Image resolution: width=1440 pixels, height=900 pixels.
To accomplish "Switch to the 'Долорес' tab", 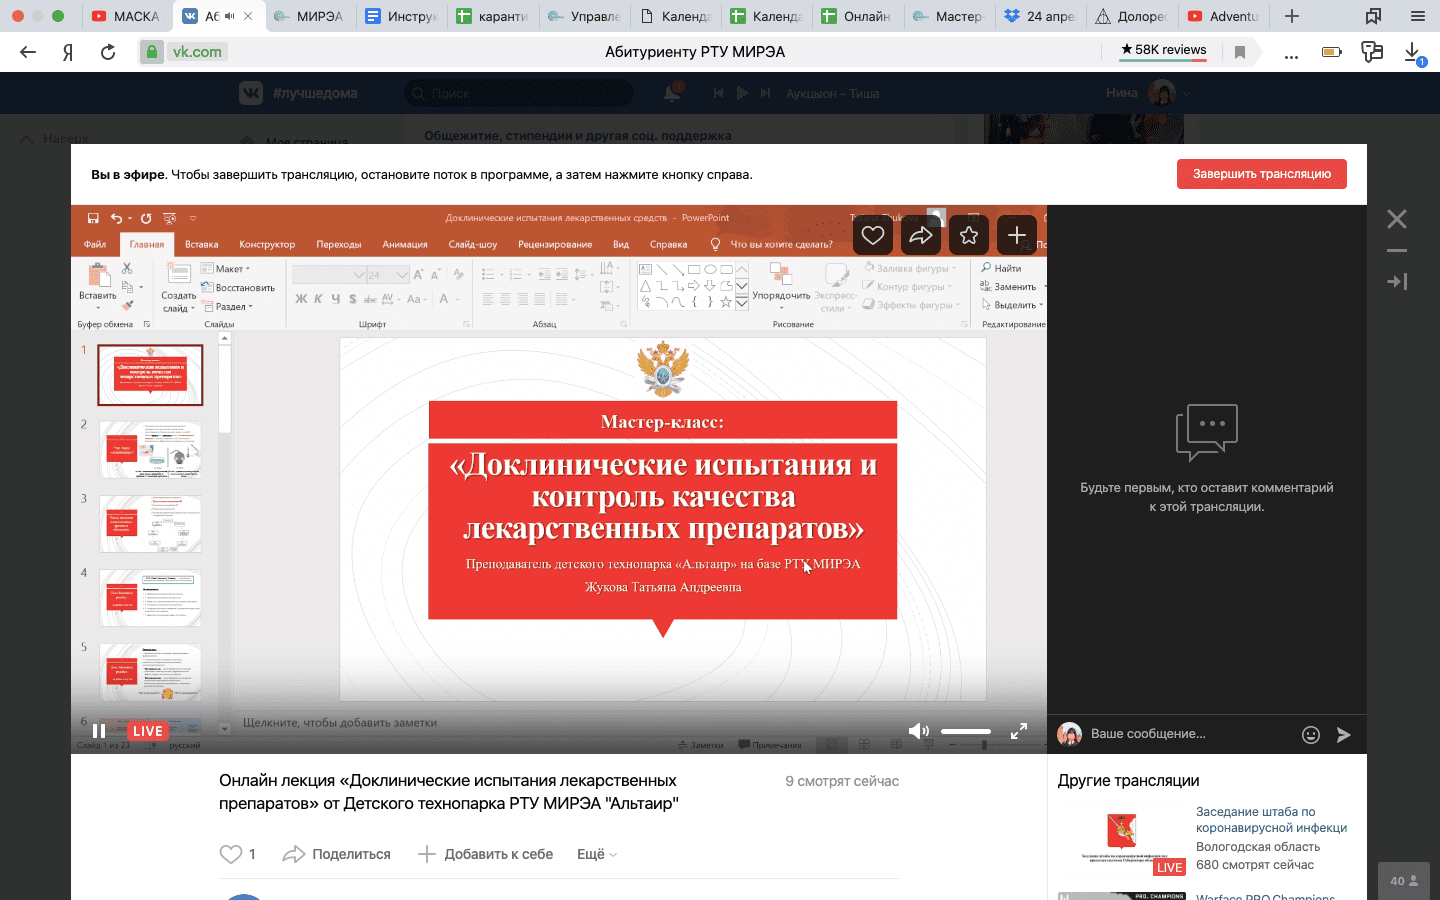I will (x=1132, y=16).
